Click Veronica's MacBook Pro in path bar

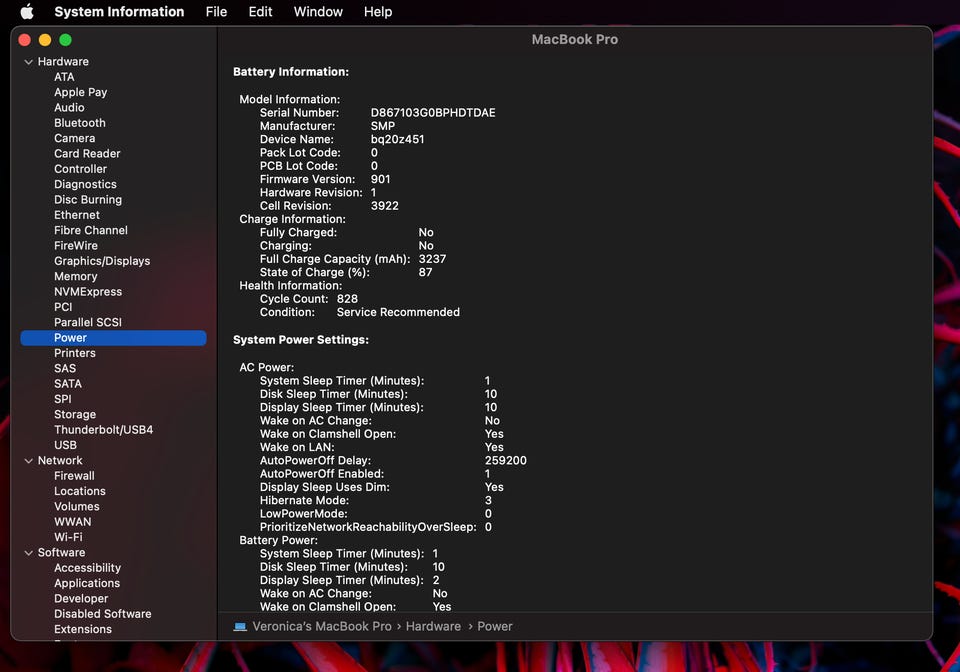pyautogui.click(x=323, y=627)
